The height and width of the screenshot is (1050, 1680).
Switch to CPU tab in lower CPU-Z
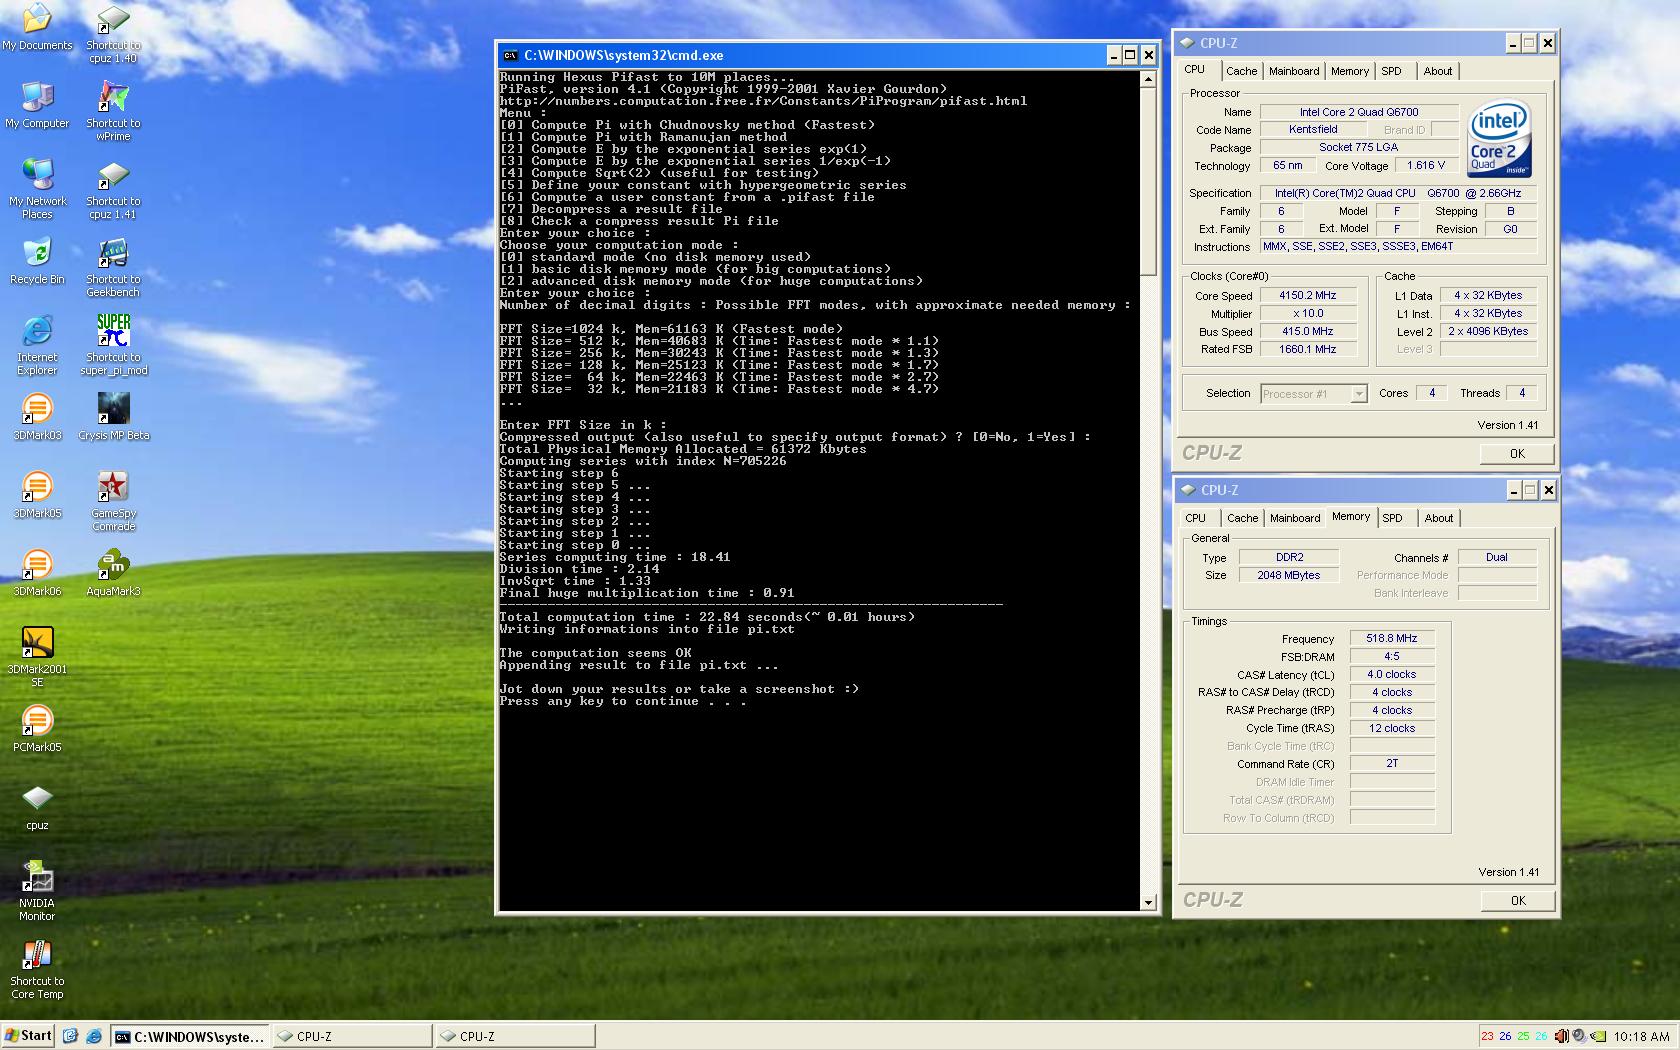[1195, 518]
